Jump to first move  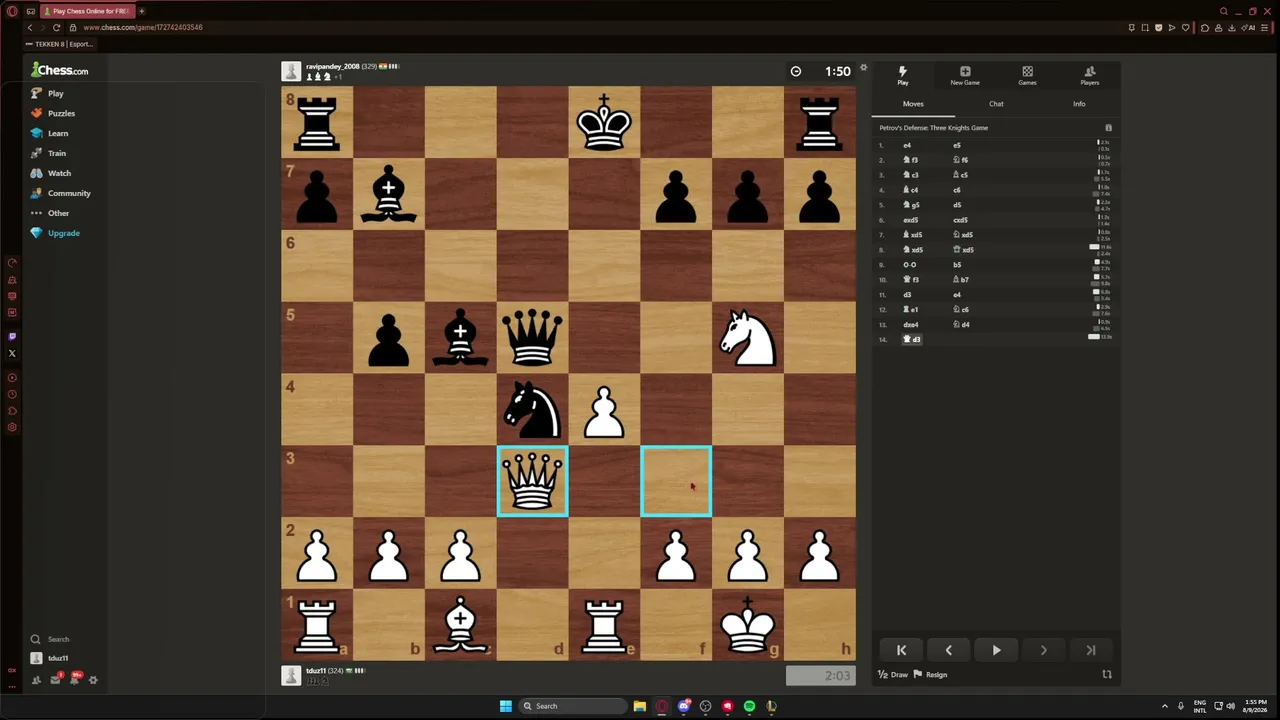[901, 650]
